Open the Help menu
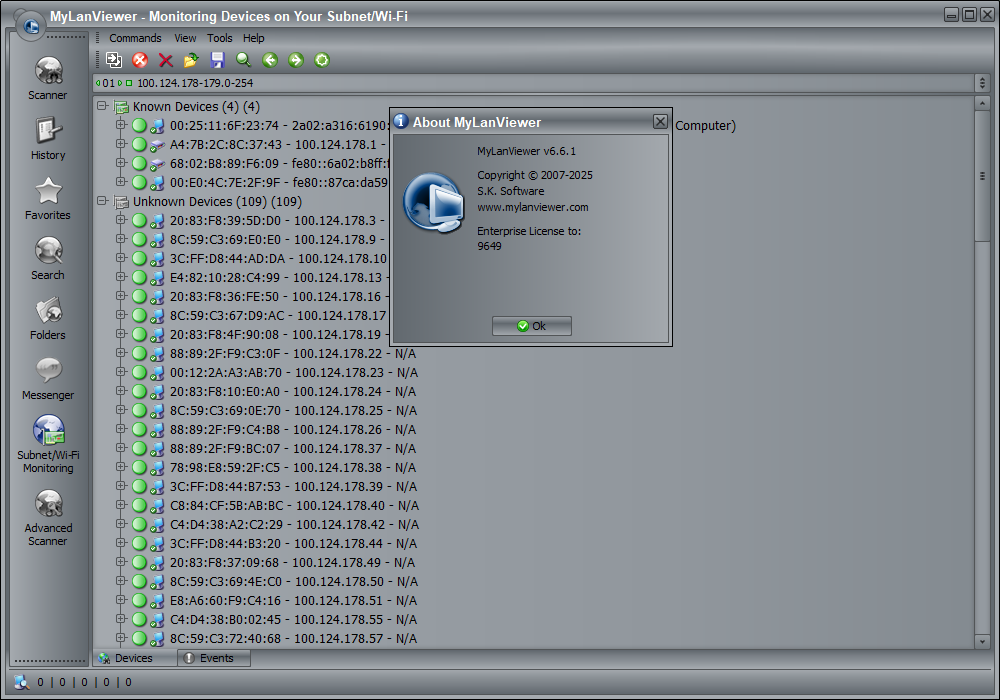This screenshot has height=700, width=1000. 253,38
